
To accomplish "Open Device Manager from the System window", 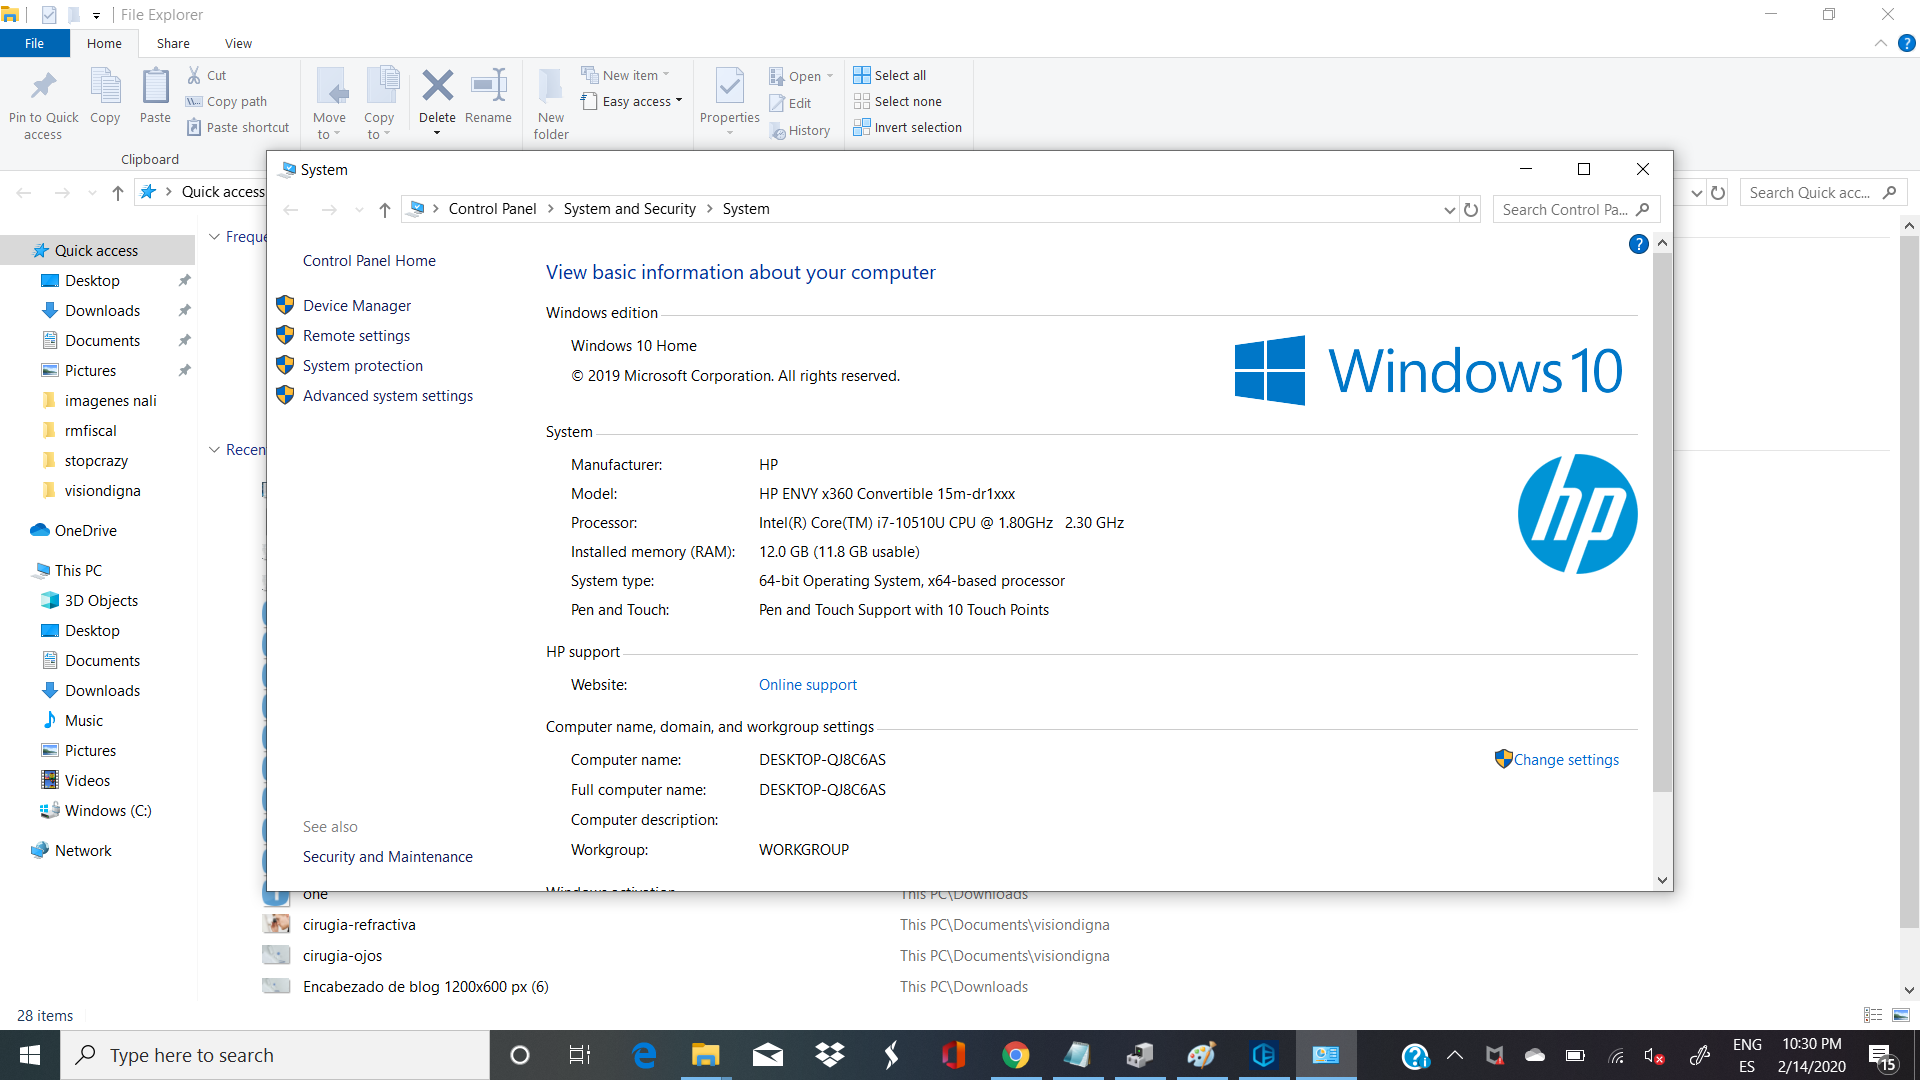I will point(356,305).
